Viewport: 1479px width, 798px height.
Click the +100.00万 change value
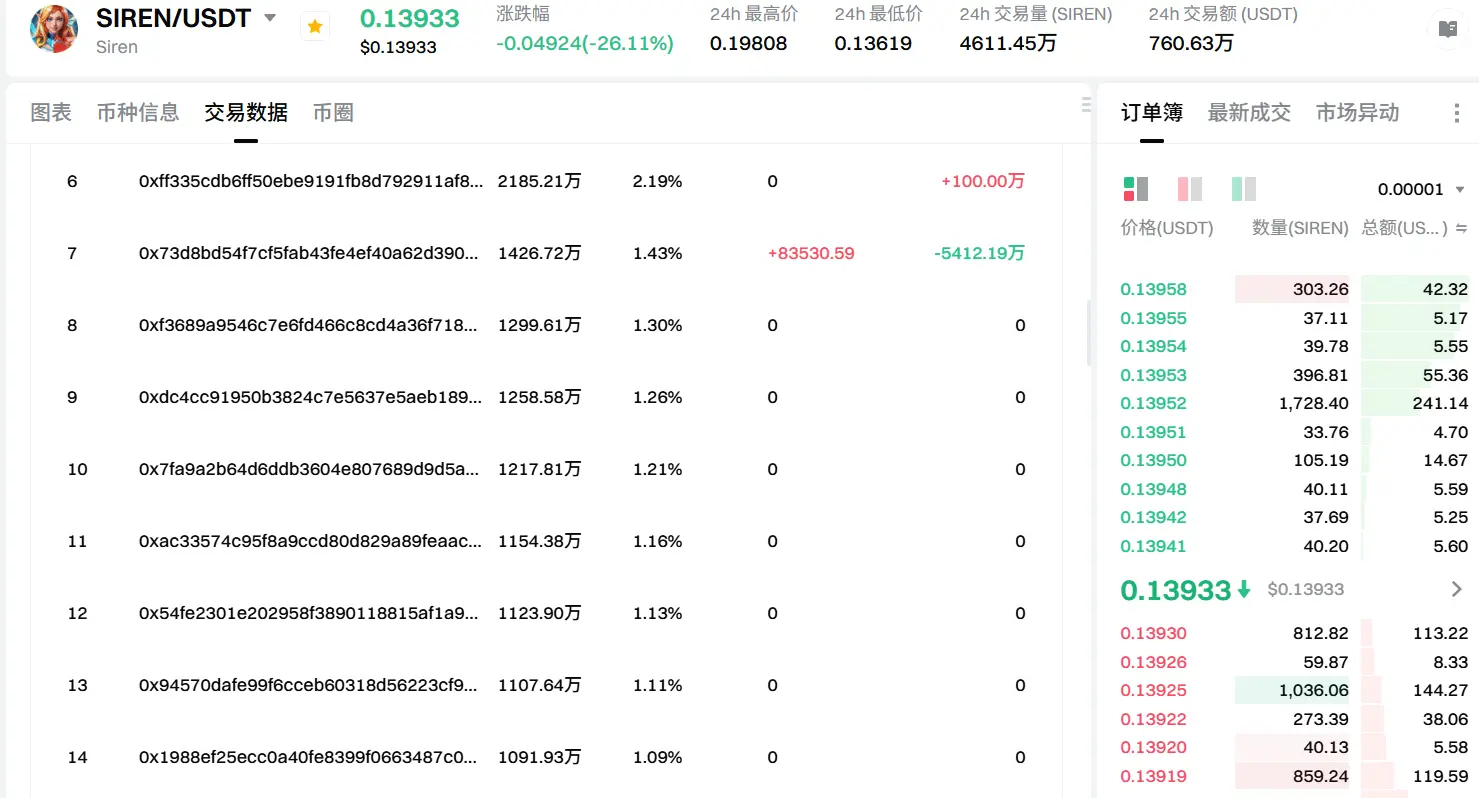[x=983, y=181]
